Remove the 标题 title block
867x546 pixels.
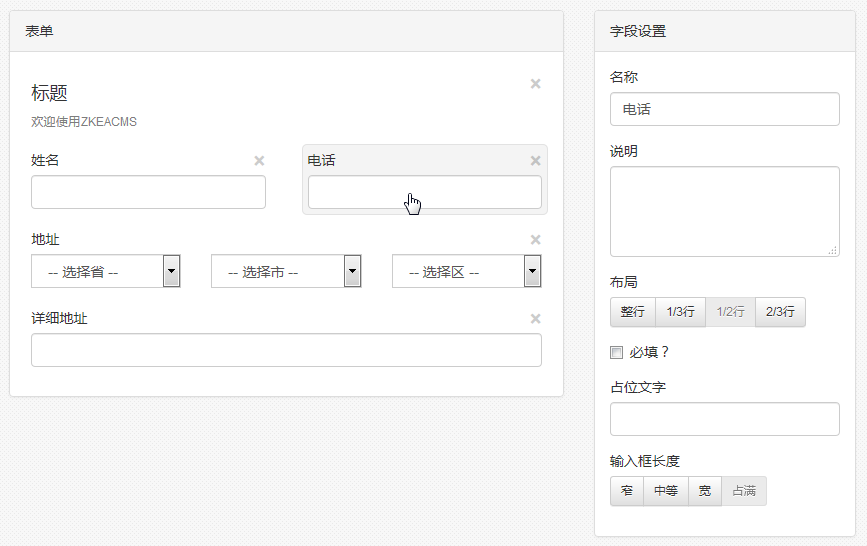(x=535, y=84)
